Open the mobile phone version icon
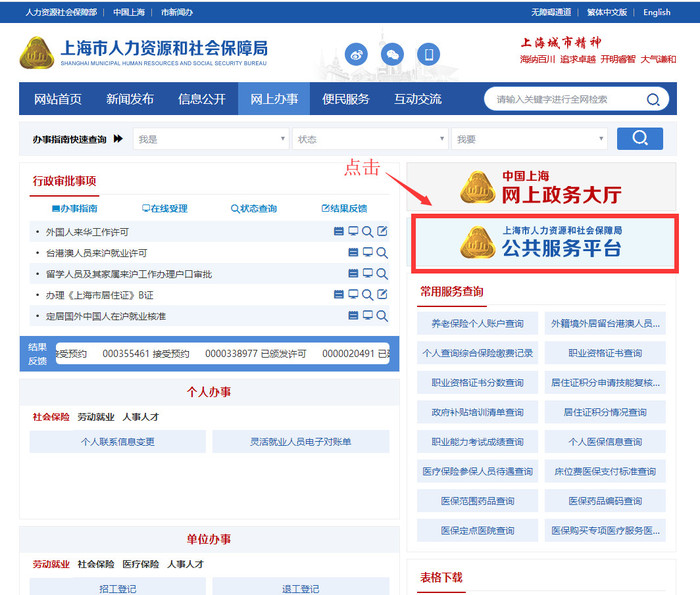The image size is (700, 595). [x=428, y=54]
